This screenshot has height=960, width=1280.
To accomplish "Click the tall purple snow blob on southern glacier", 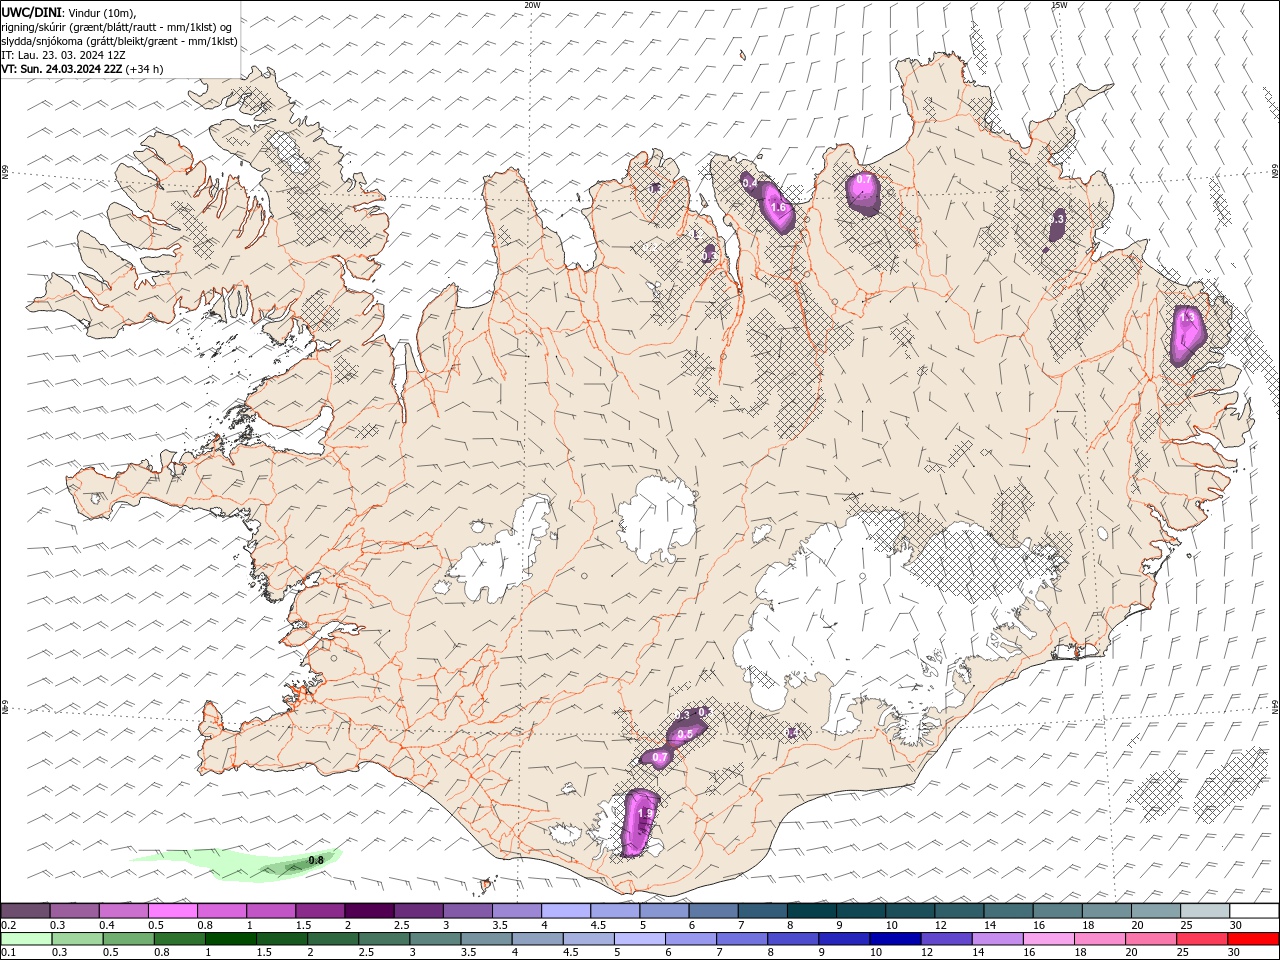I will click(640, 823).
